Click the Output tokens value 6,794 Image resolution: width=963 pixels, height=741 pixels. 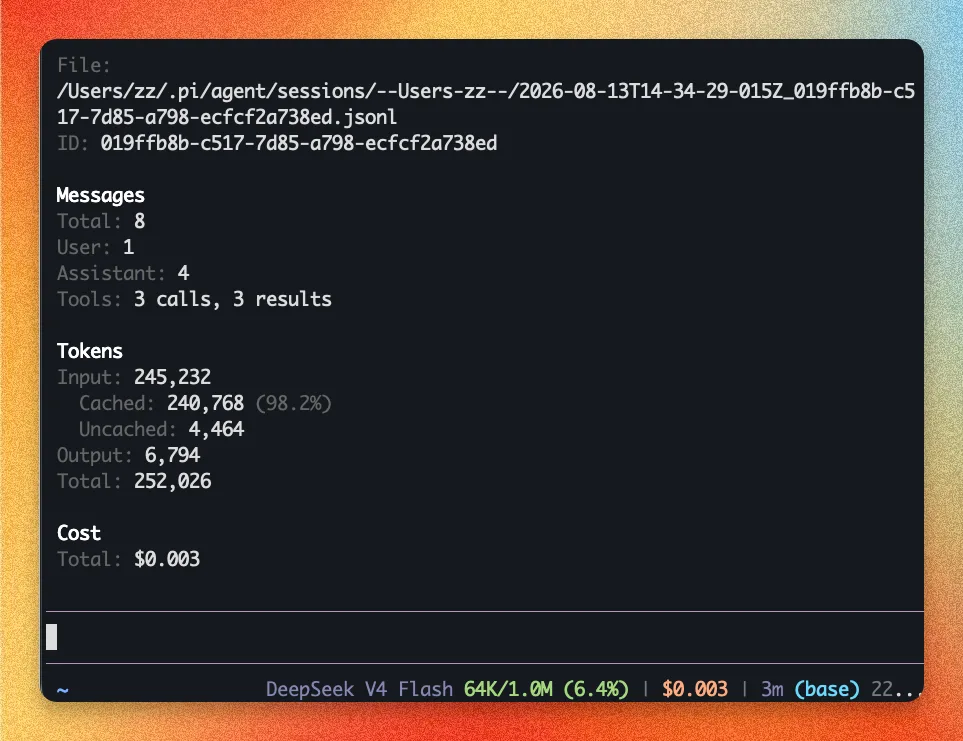click(x=172, y=455)
